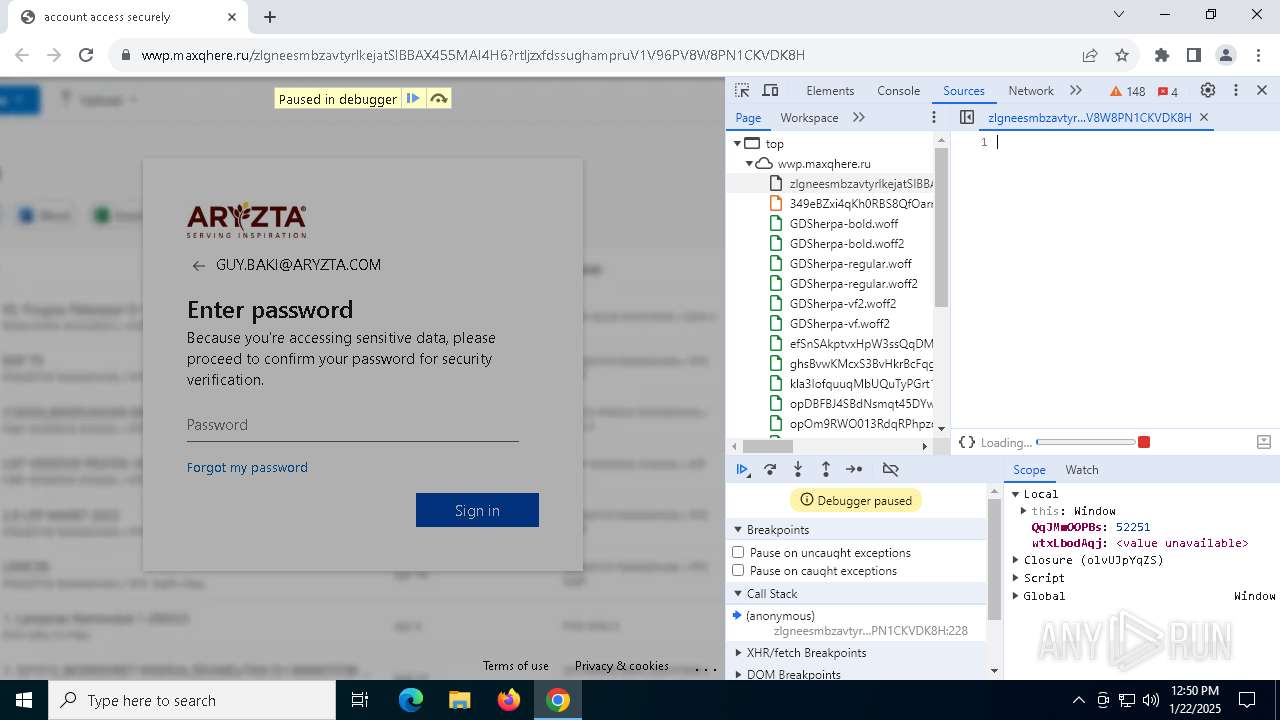Open the Terms of use link
Screen dimensions: 1280x720
tap(516, 666)
